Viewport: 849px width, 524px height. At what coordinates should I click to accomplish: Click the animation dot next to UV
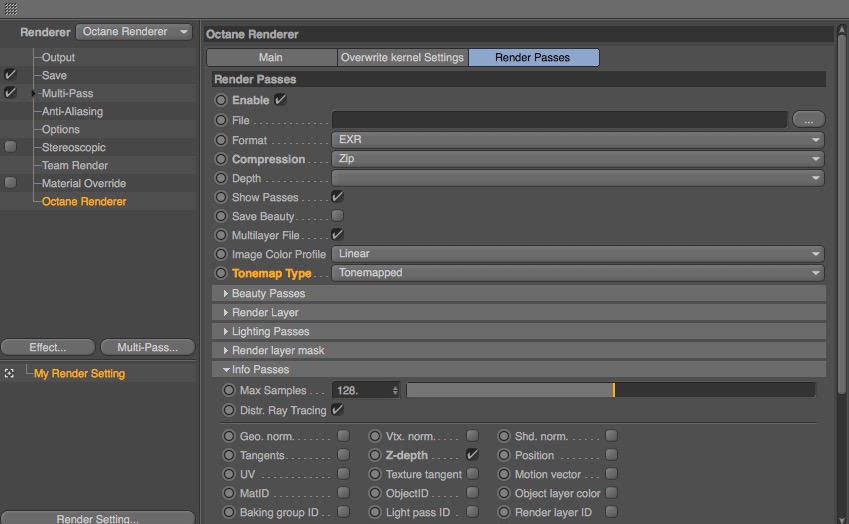[229, 474]
